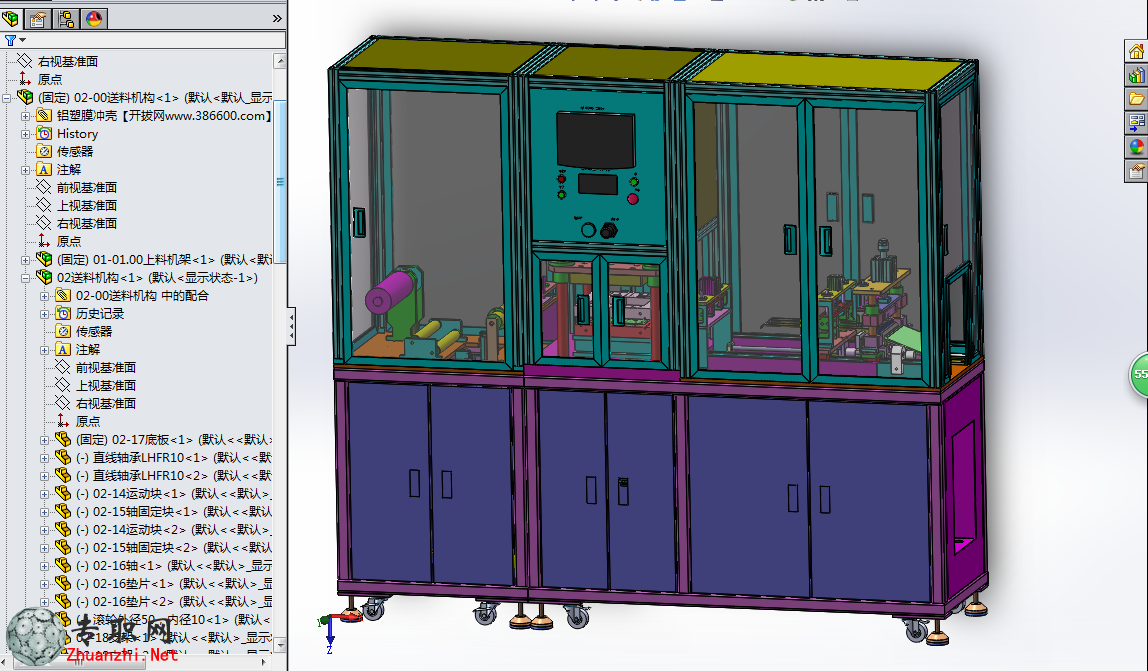Screen dimensions: 1148x671
Task: Expand the History folder
Action: point(26,134)
